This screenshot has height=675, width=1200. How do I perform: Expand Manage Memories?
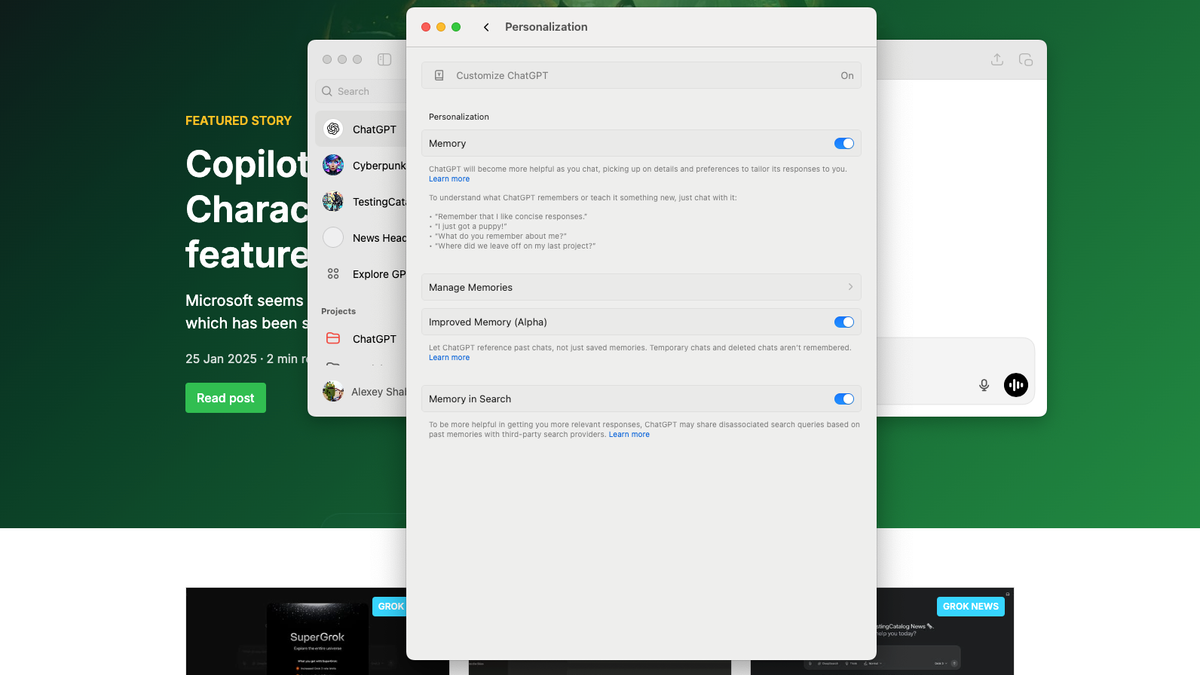coord(641,287)
